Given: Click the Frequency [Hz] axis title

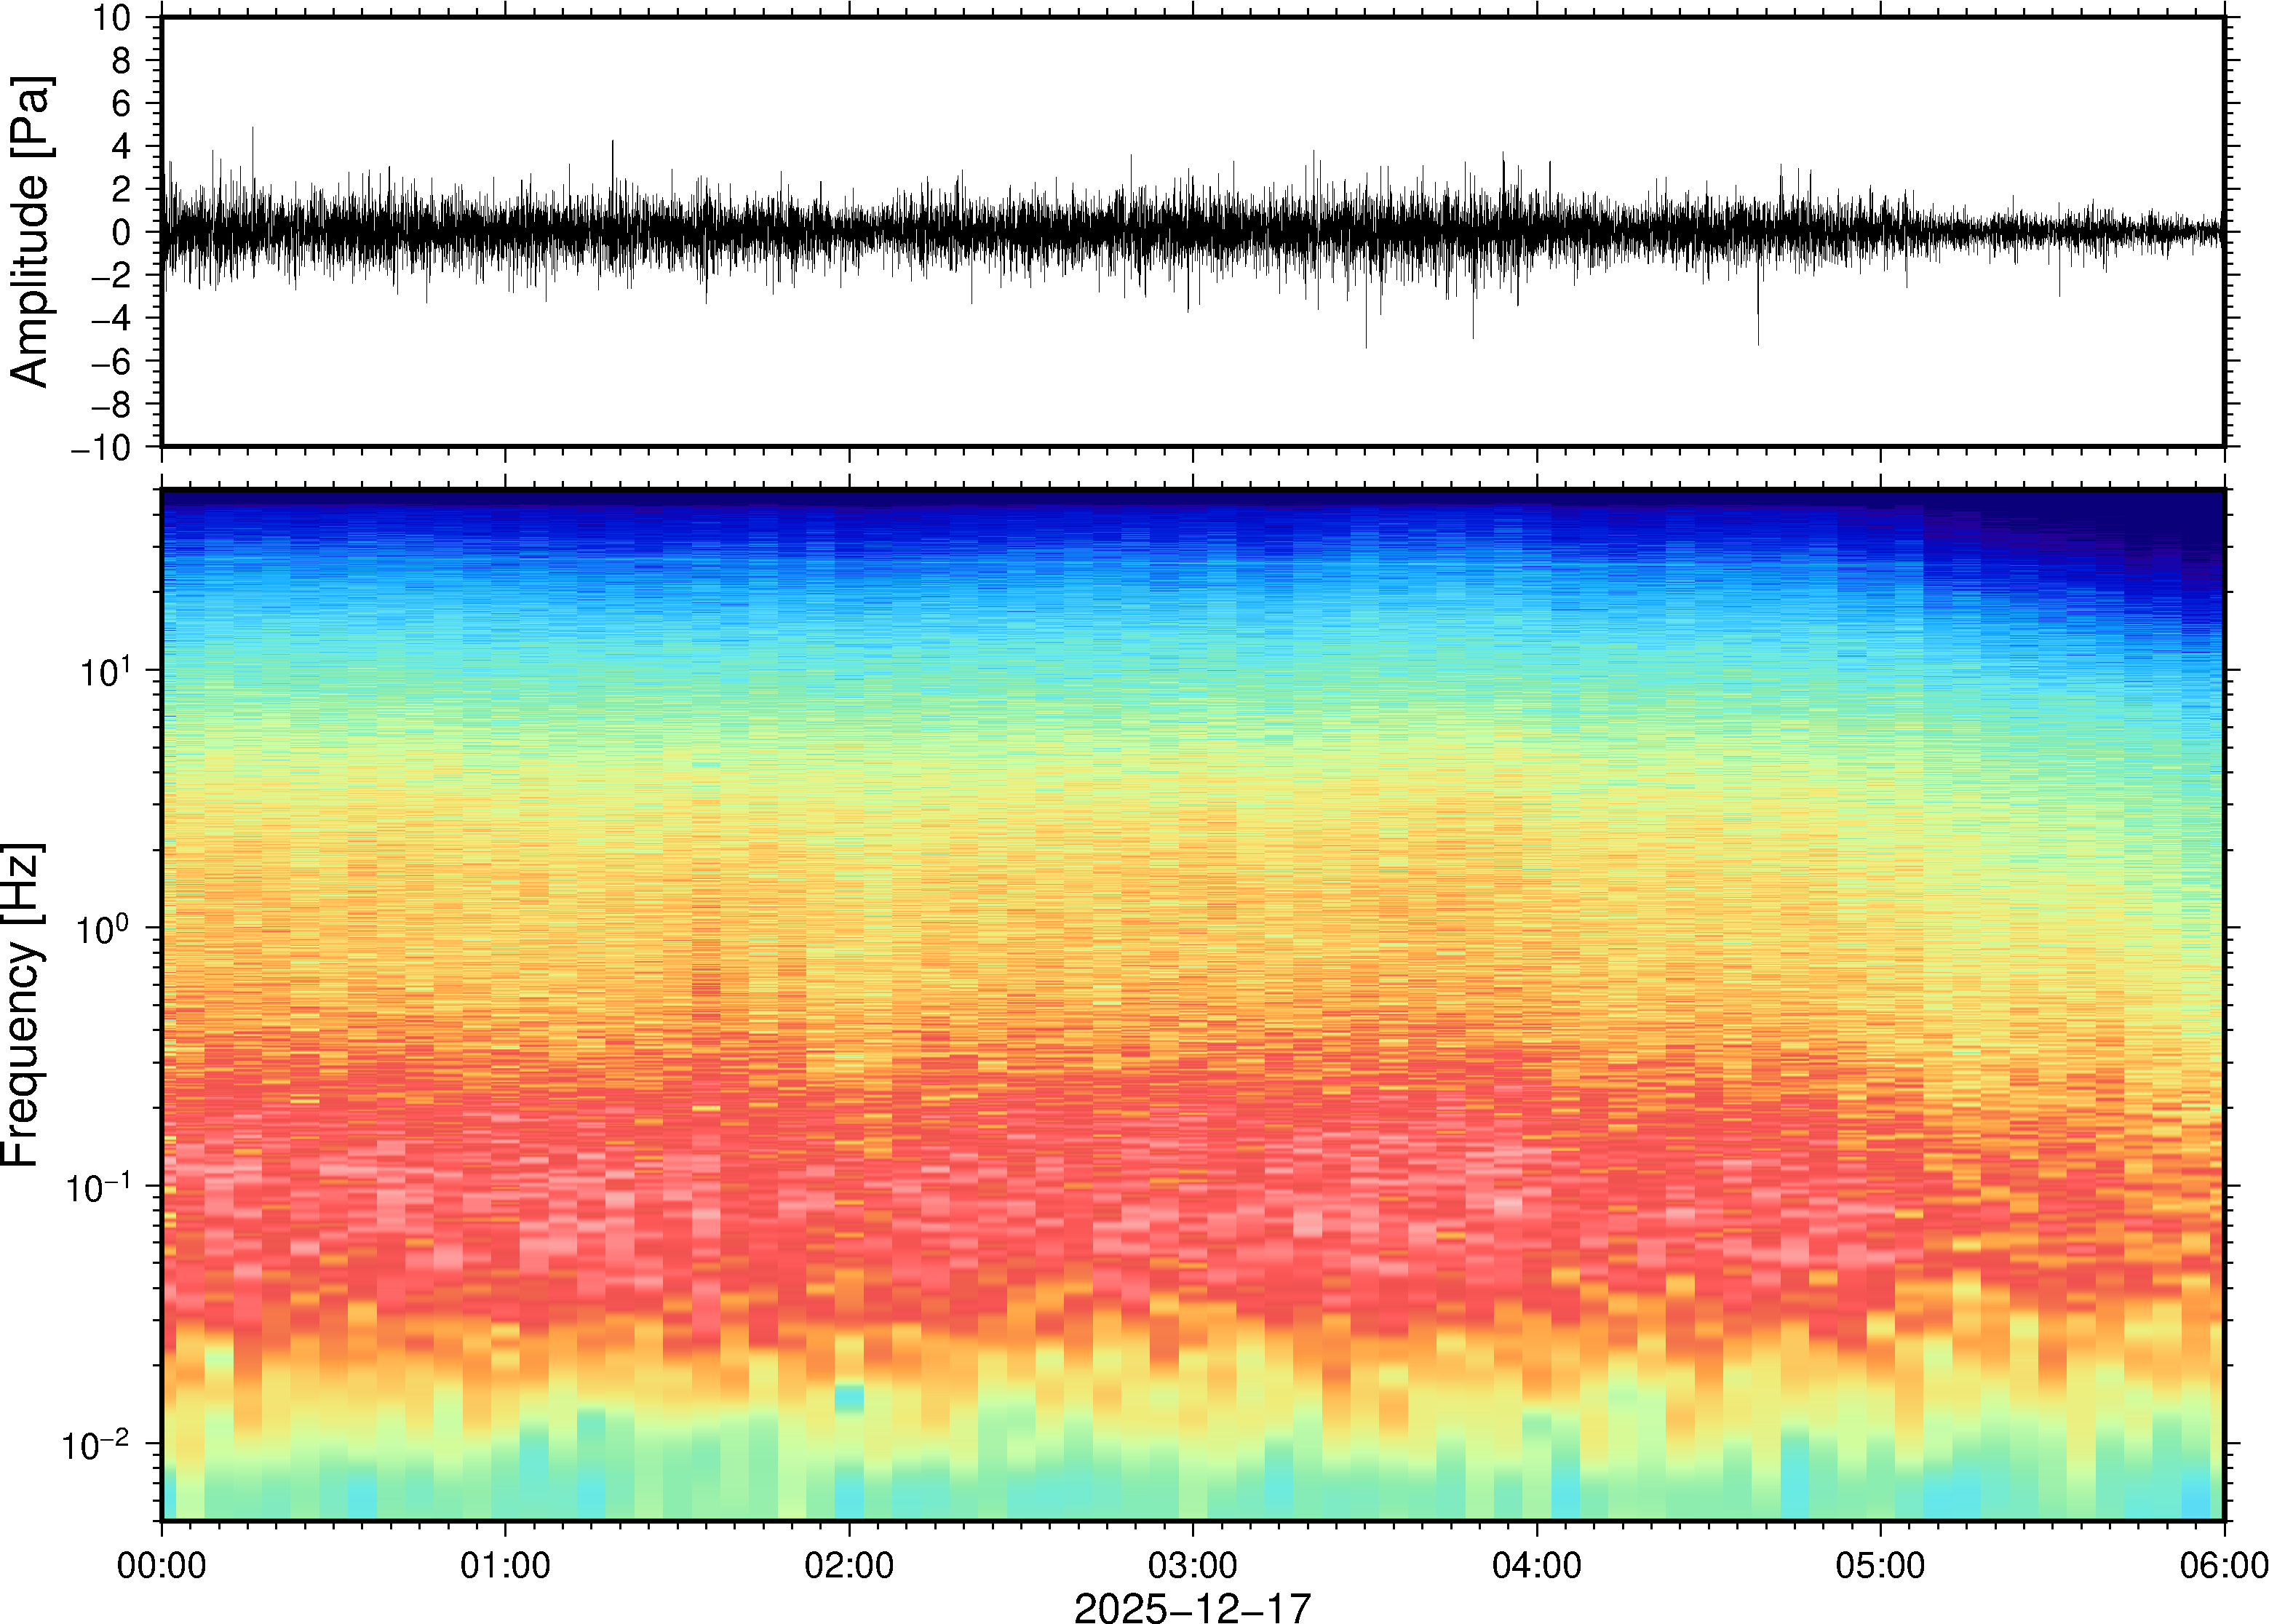Looking at the screenshot, I should pos(22,1005).
